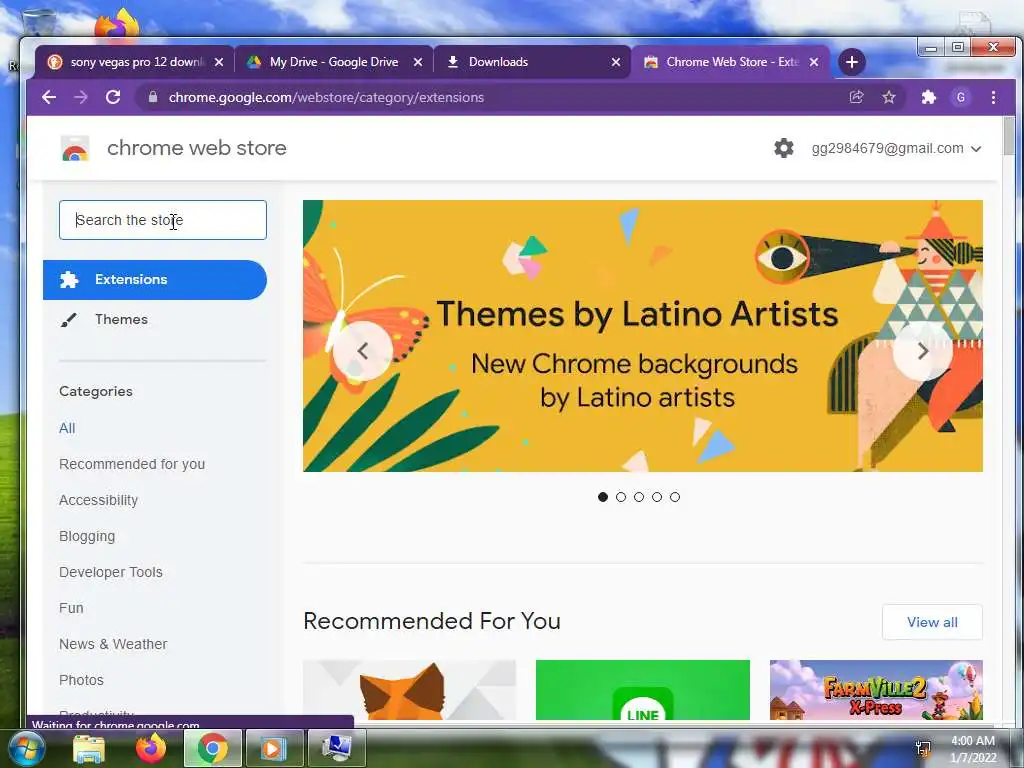Open the FarmVille 2 X-Press card
1024x768 pixels.
click(876, 690)
